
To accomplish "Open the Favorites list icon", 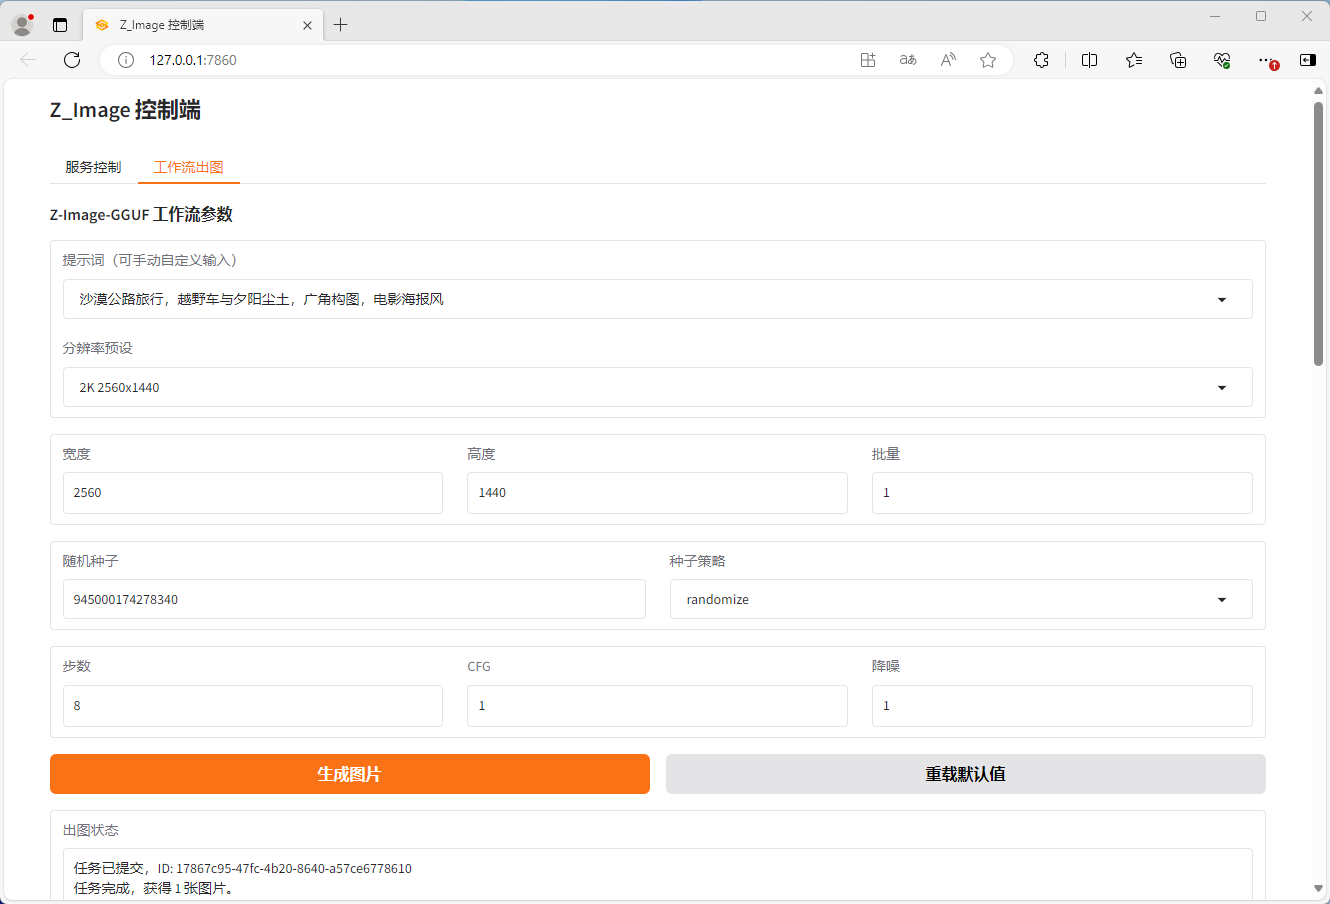I will (1133, 60).
